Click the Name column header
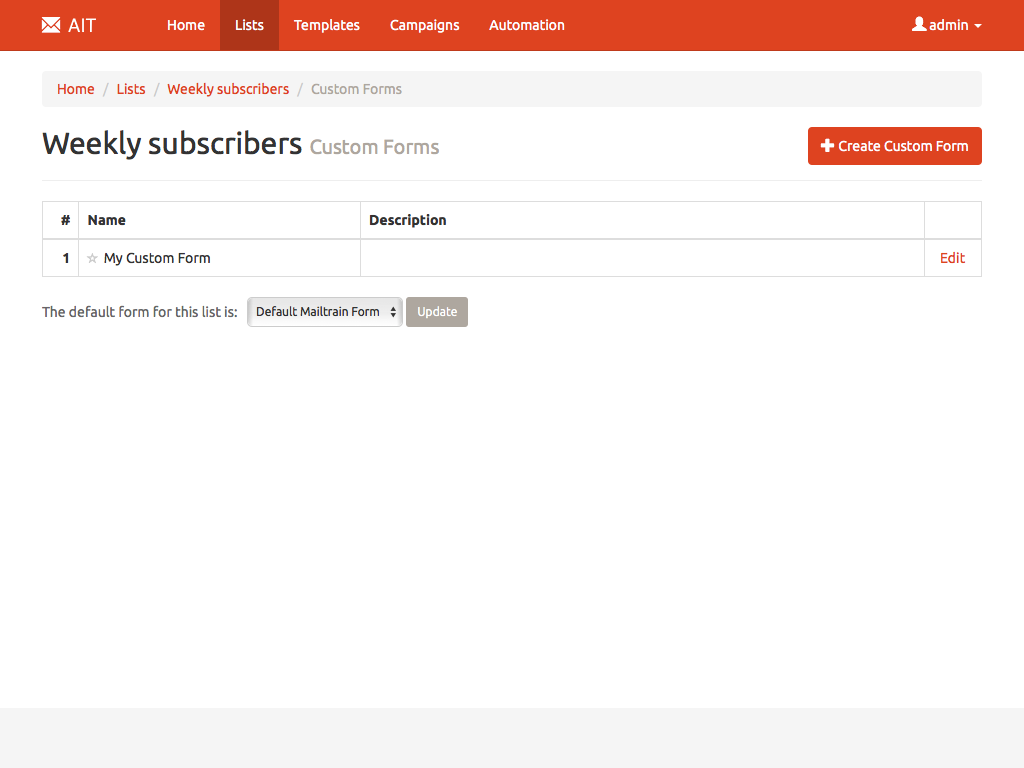The image size is (1024, 768). 107,220
